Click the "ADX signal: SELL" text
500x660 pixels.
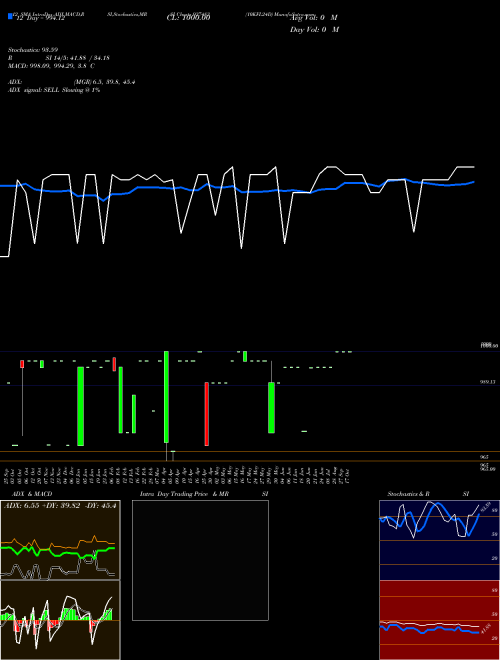[x=54, y=90]
